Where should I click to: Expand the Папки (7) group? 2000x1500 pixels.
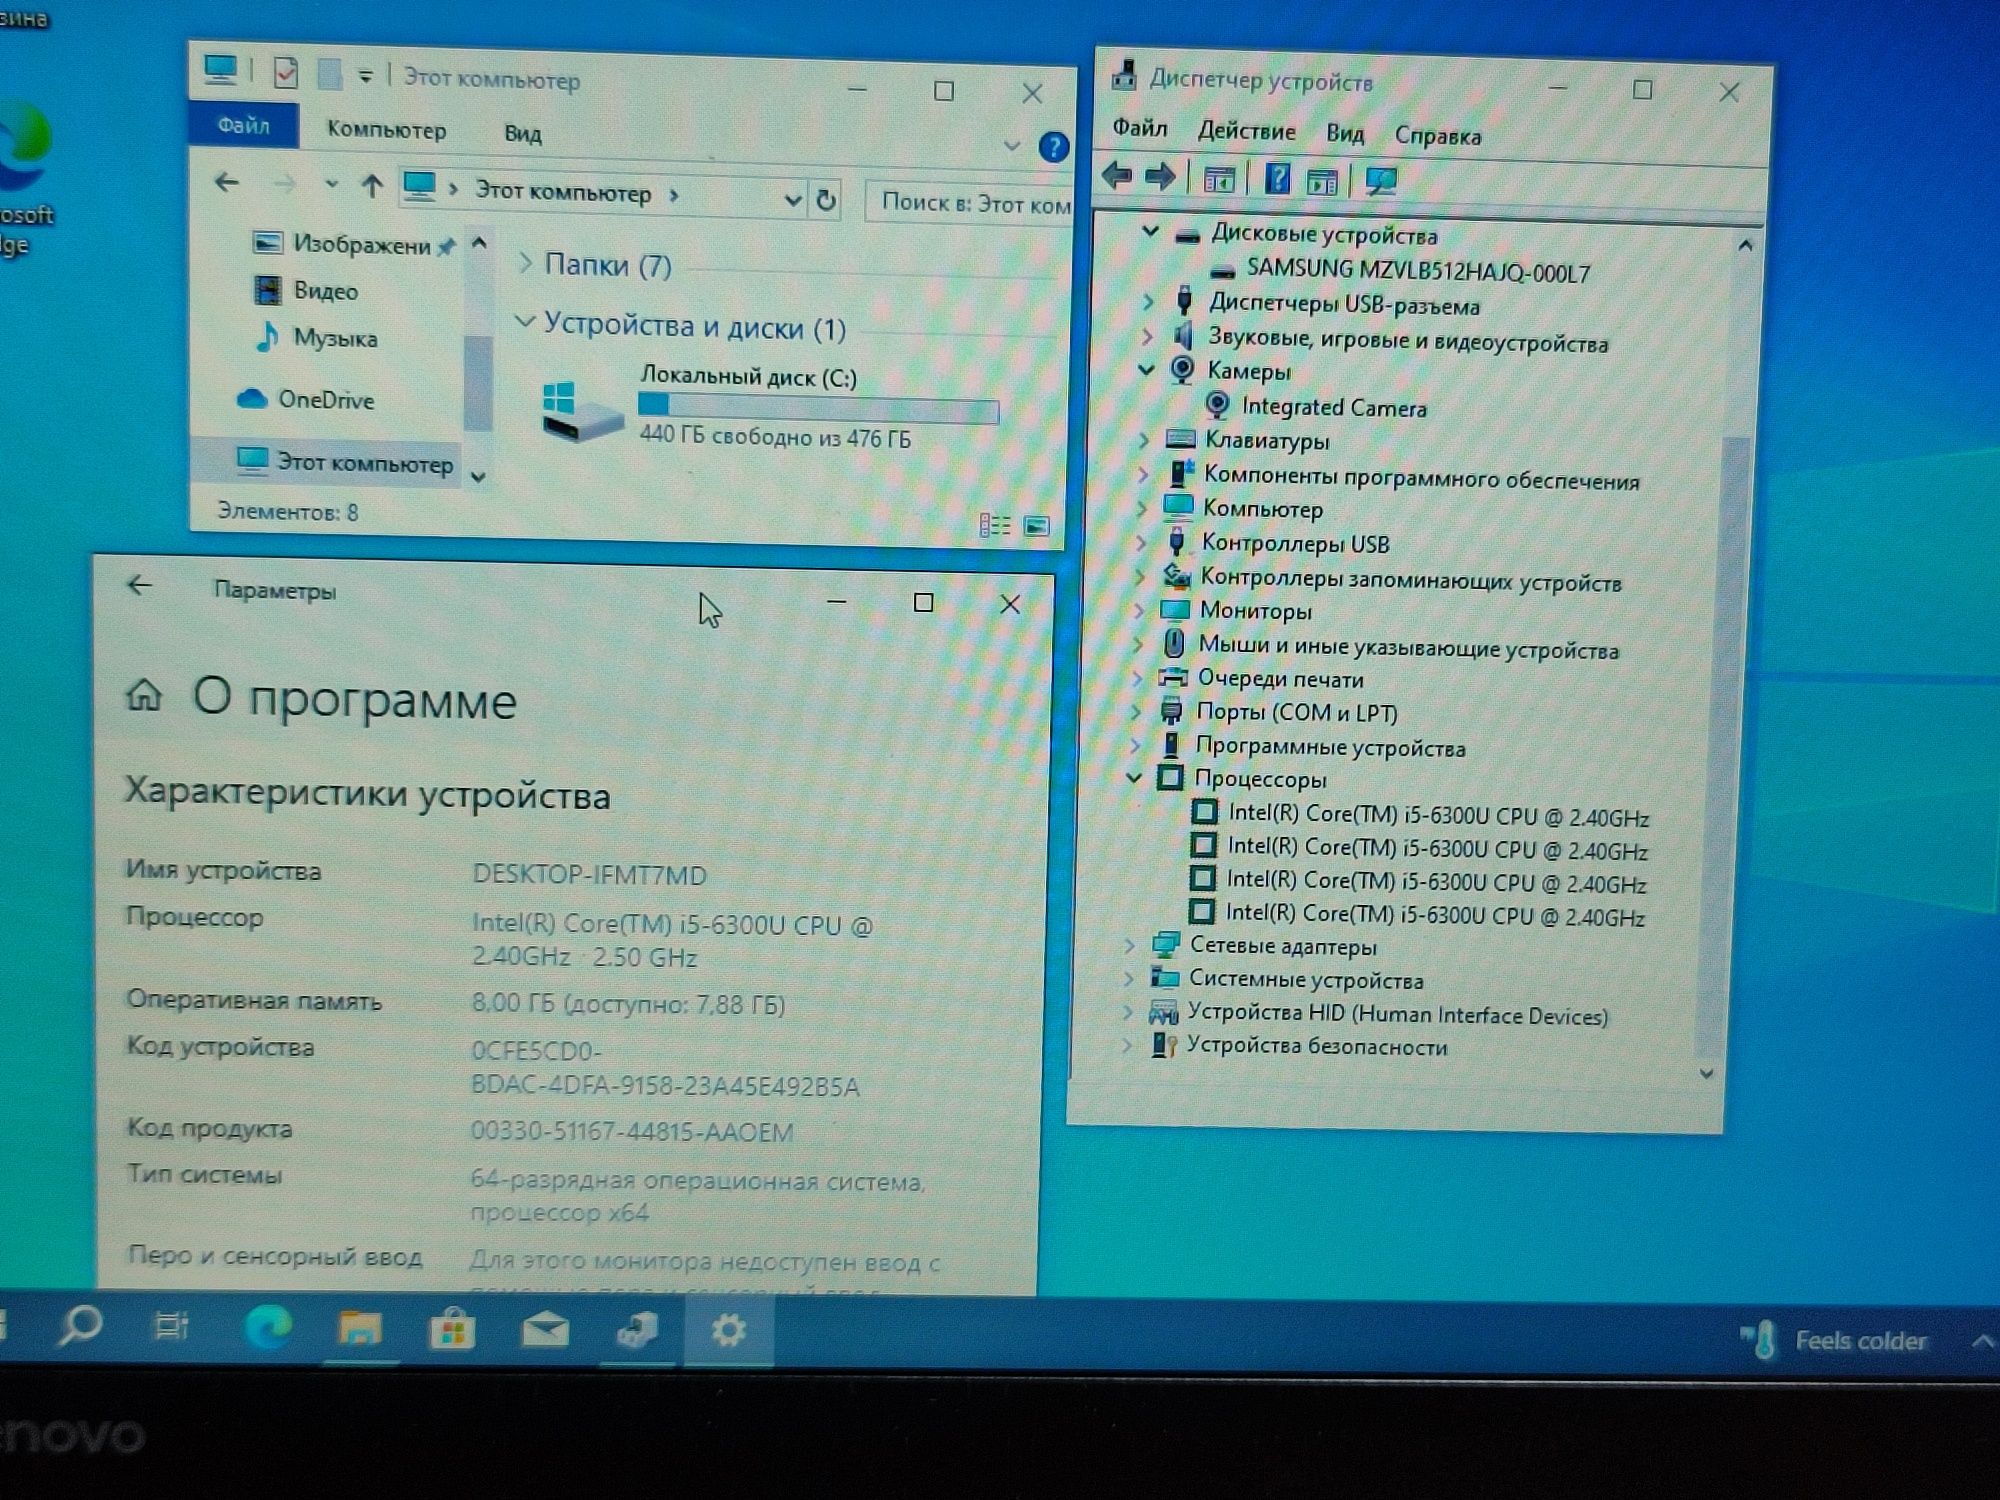coord(525,263)
